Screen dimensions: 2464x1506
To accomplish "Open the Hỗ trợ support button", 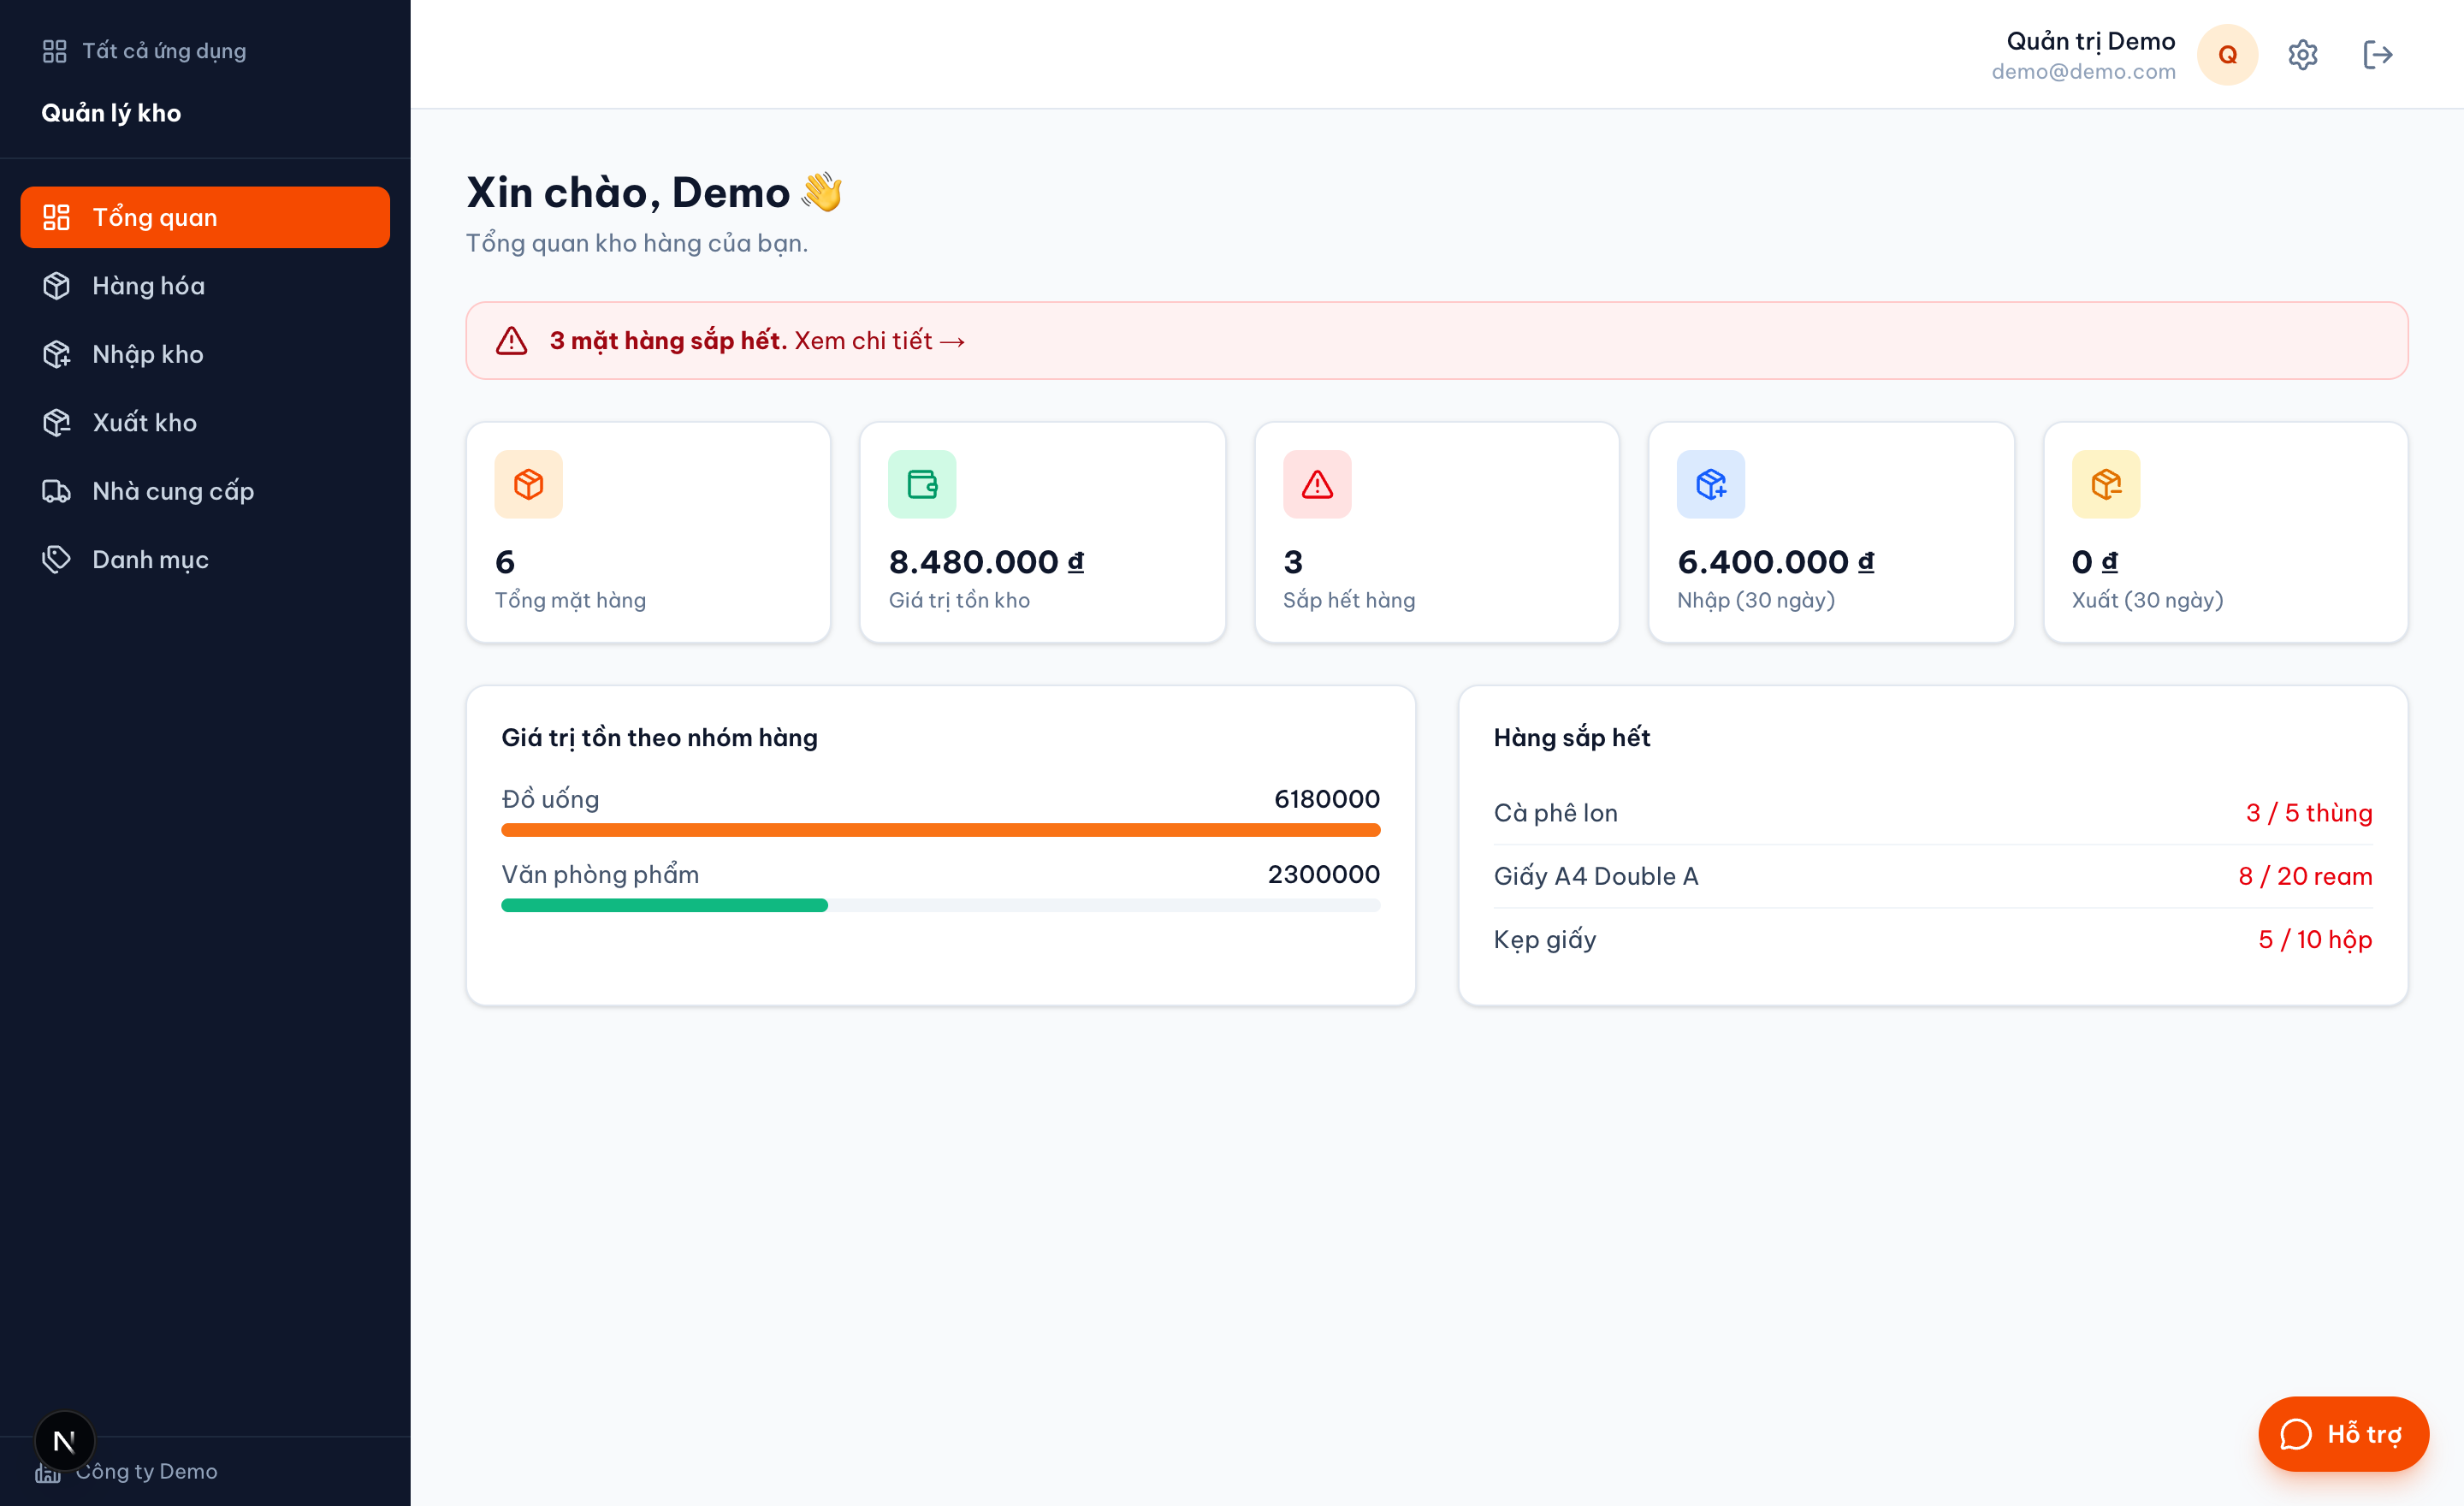I will tap(2343, 1434).
